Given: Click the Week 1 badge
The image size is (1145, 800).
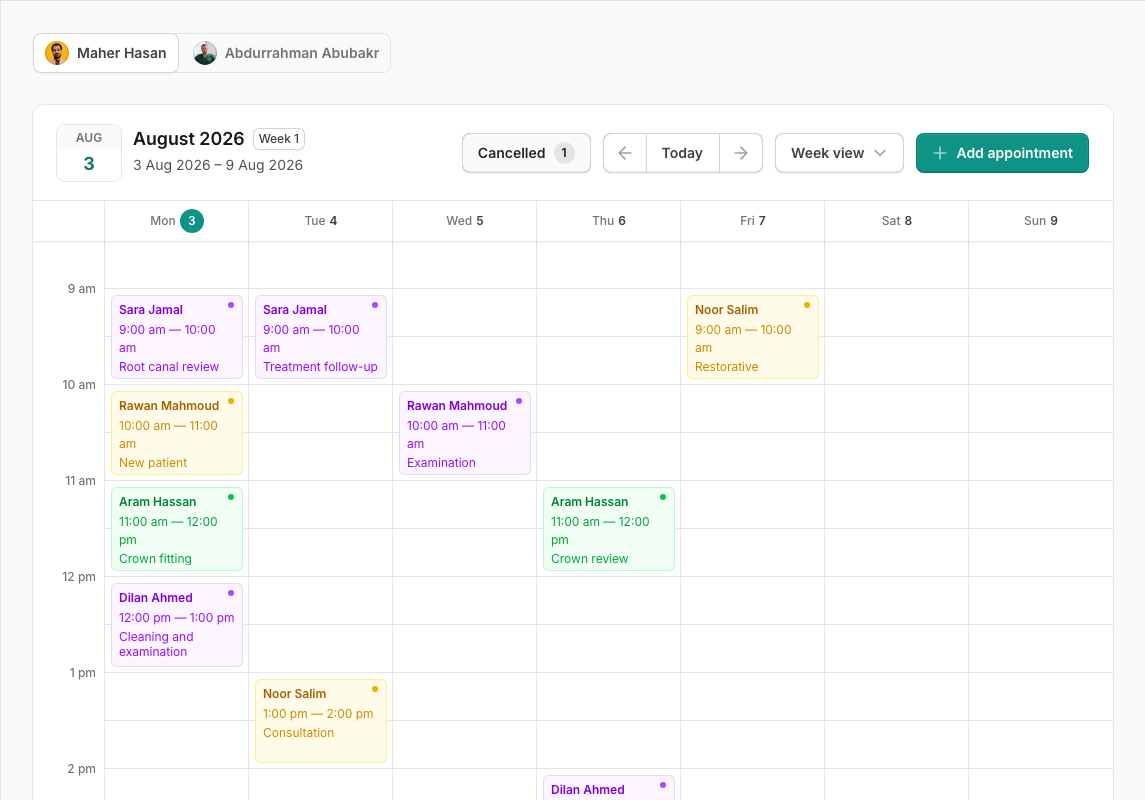Looking at the screenshot, I should 279,139.
